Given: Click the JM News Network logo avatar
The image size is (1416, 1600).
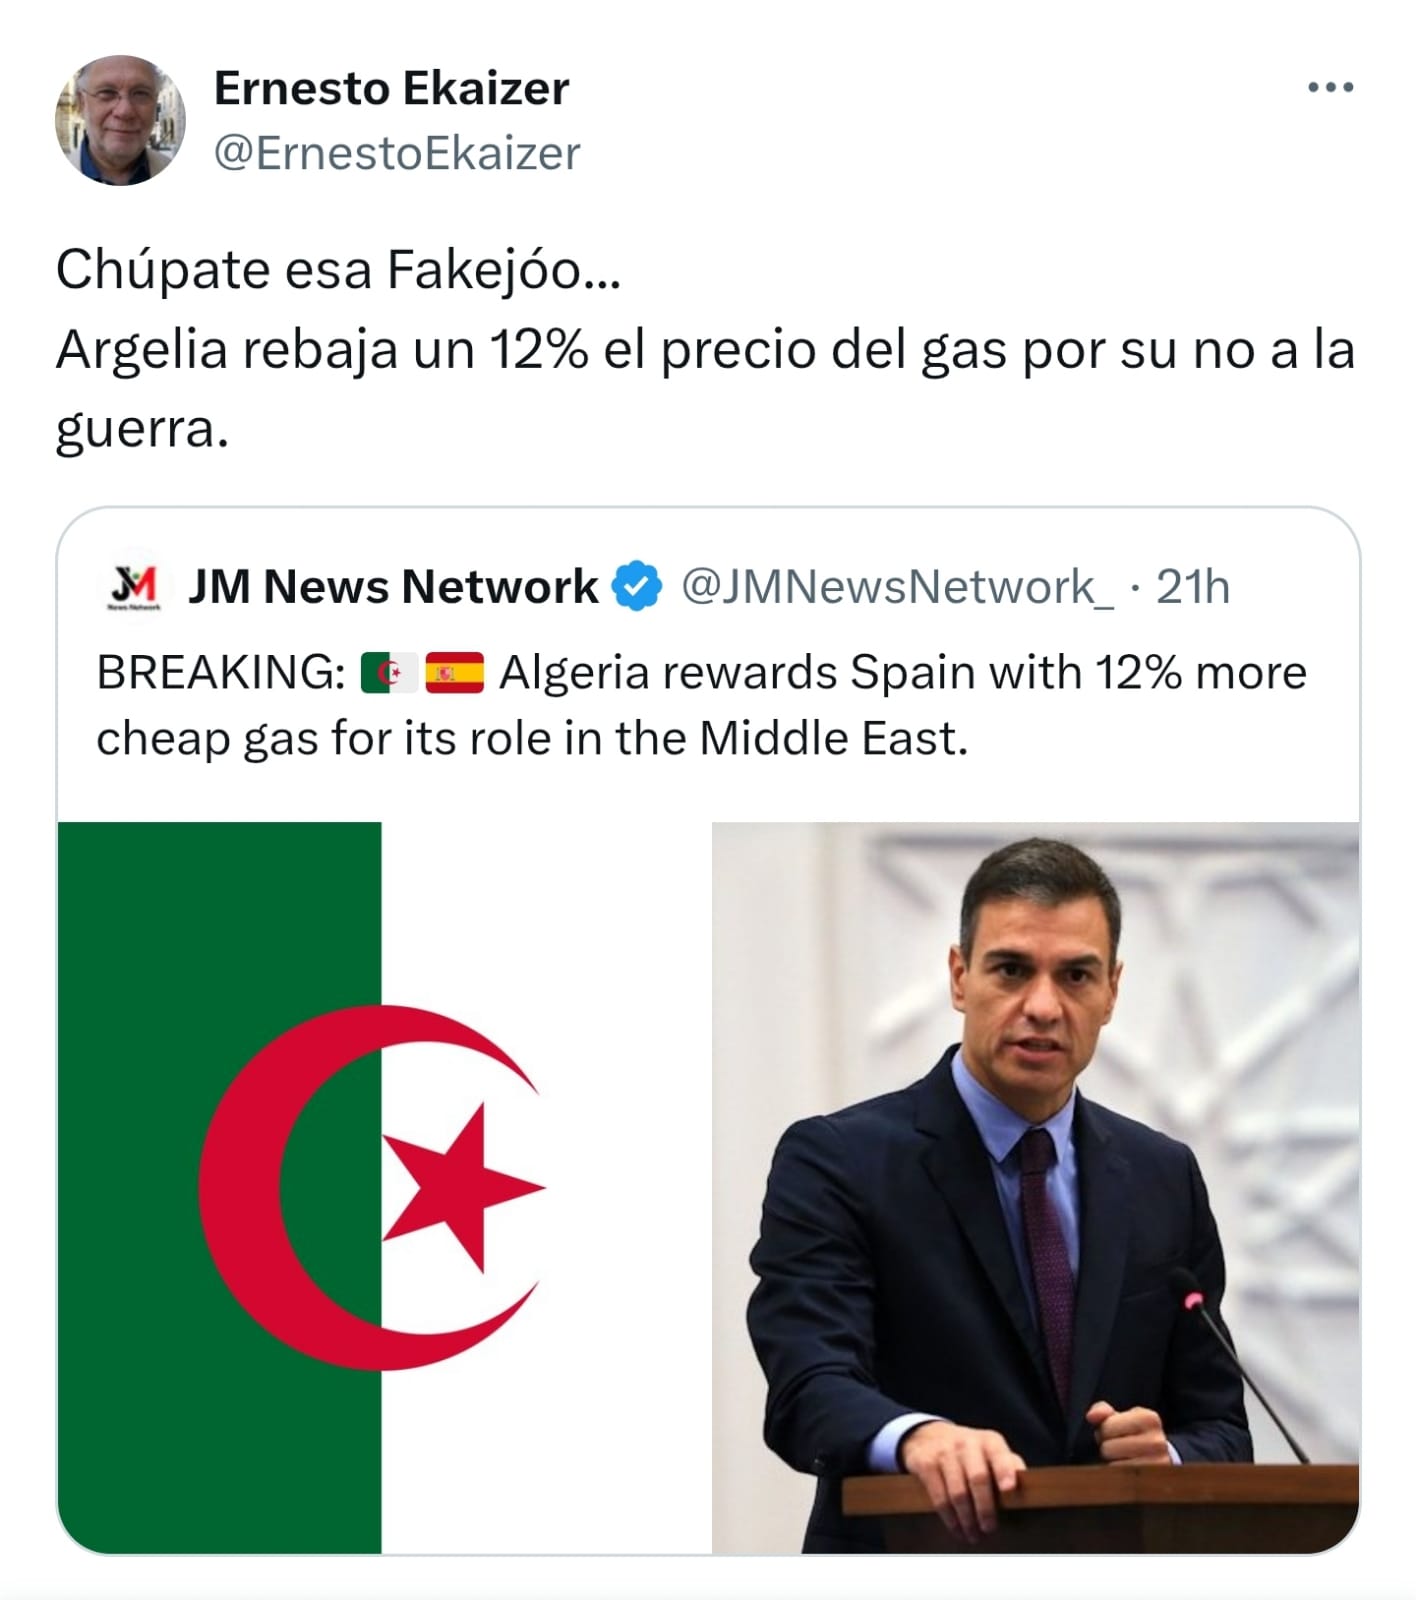Looking at the screenshot, I should (x=135, y=586).
